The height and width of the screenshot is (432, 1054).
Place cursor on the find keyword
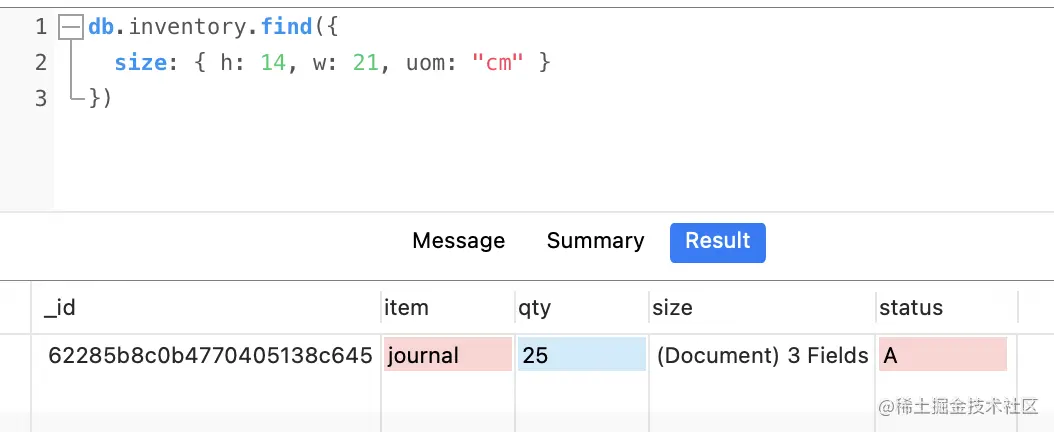coord(287,27)
